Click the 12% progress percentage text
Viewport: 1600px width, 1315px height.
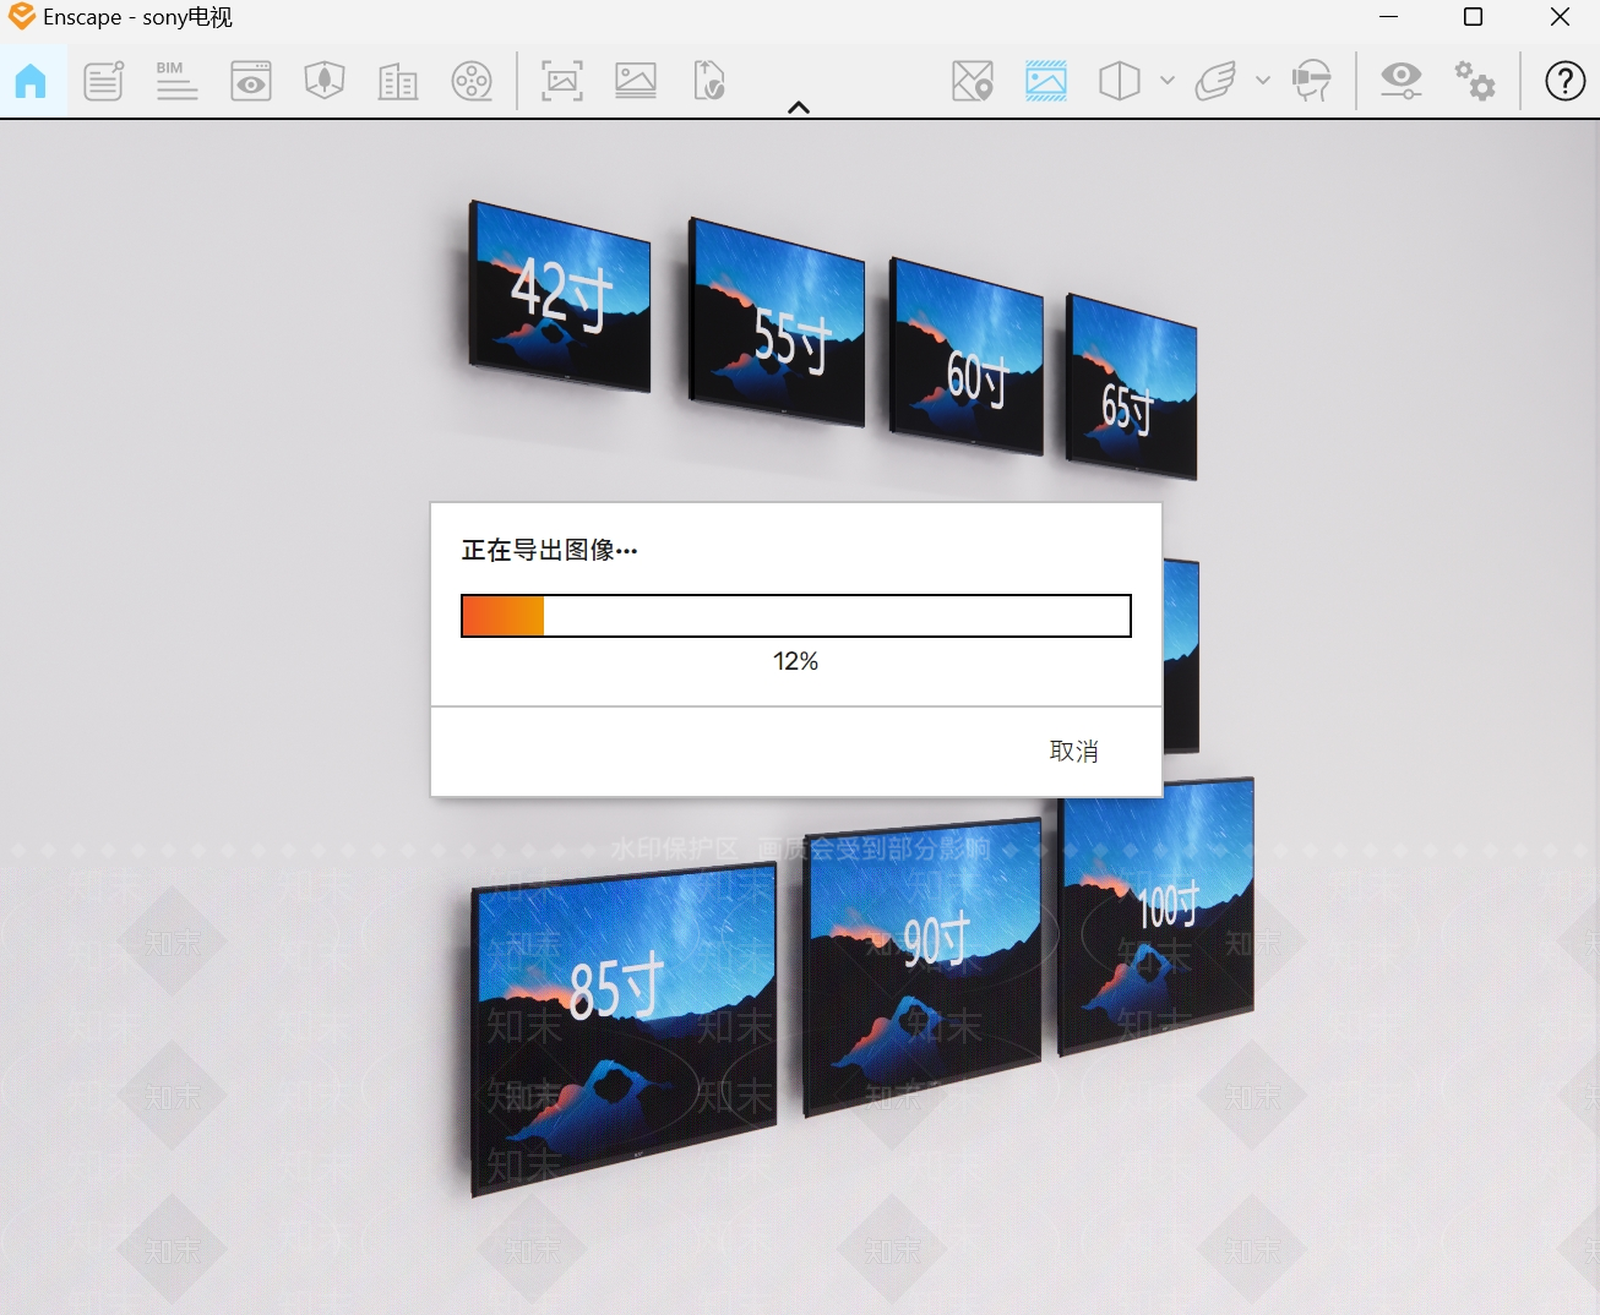[796, 661]
